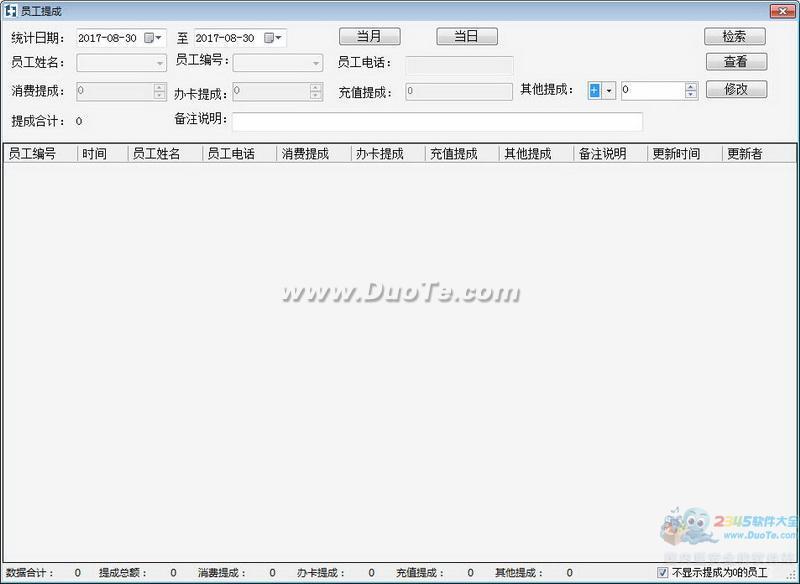
Task: Toggle 不显示提成为0的员工 checkbox
Action: pyautogui.click(x=662, y=573)
